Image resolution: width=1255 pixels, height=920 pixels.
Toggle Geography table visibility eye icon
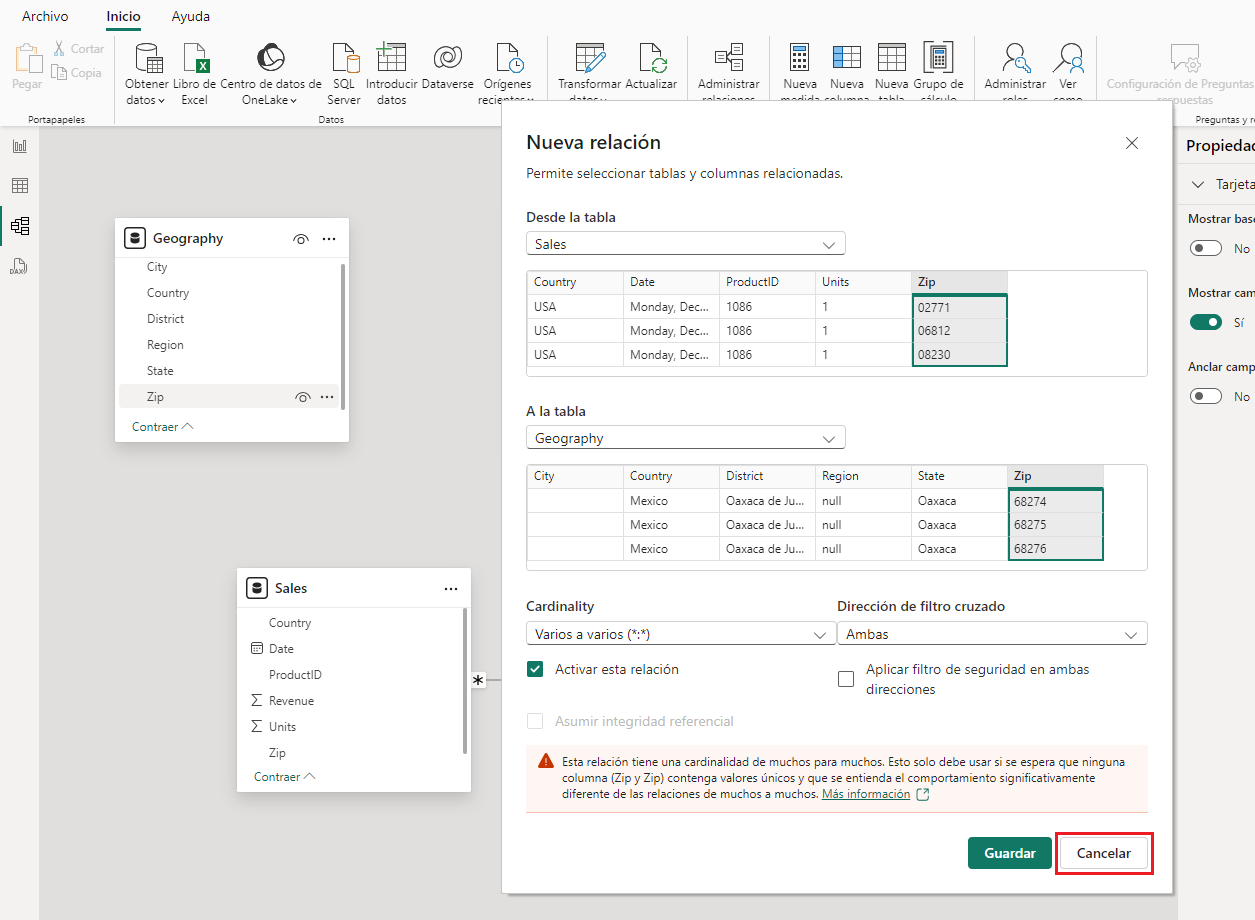300,239
